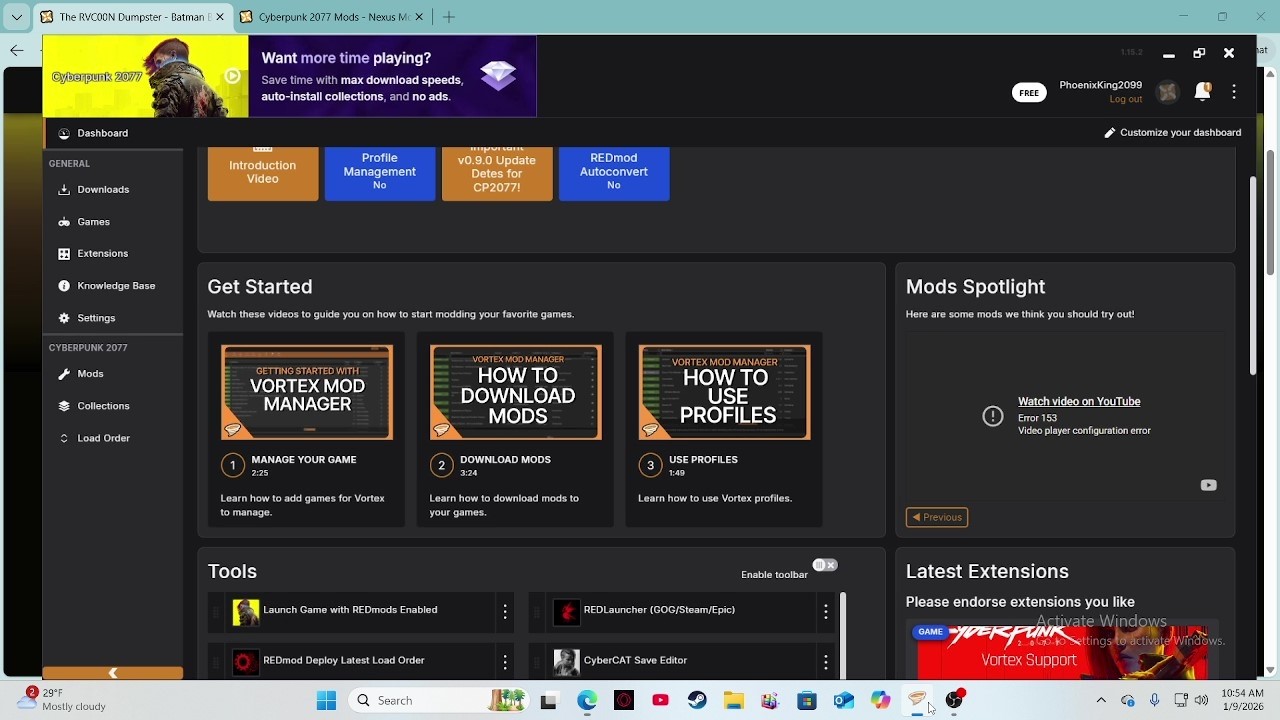The image size is (1280, 720).
Task: Click Customize your dashboard
Action: point(1180,132)
